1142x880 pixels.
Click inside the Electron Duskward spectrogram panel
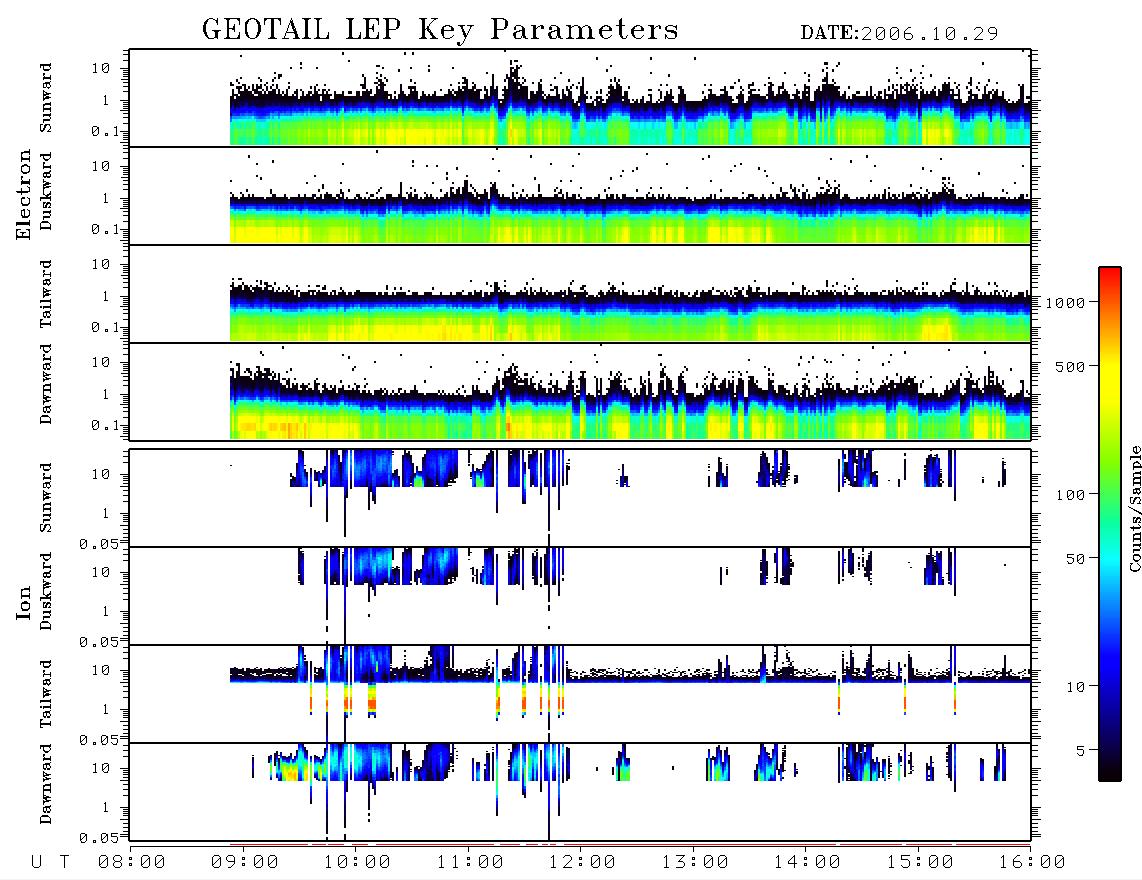[580, 195]
